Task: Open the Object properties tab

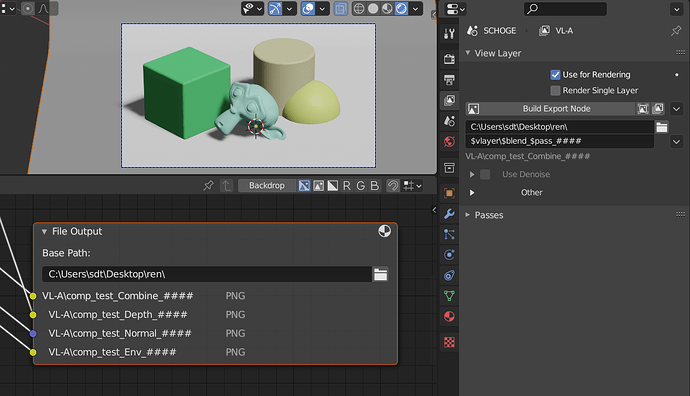Action: click(x=449, y=193)
